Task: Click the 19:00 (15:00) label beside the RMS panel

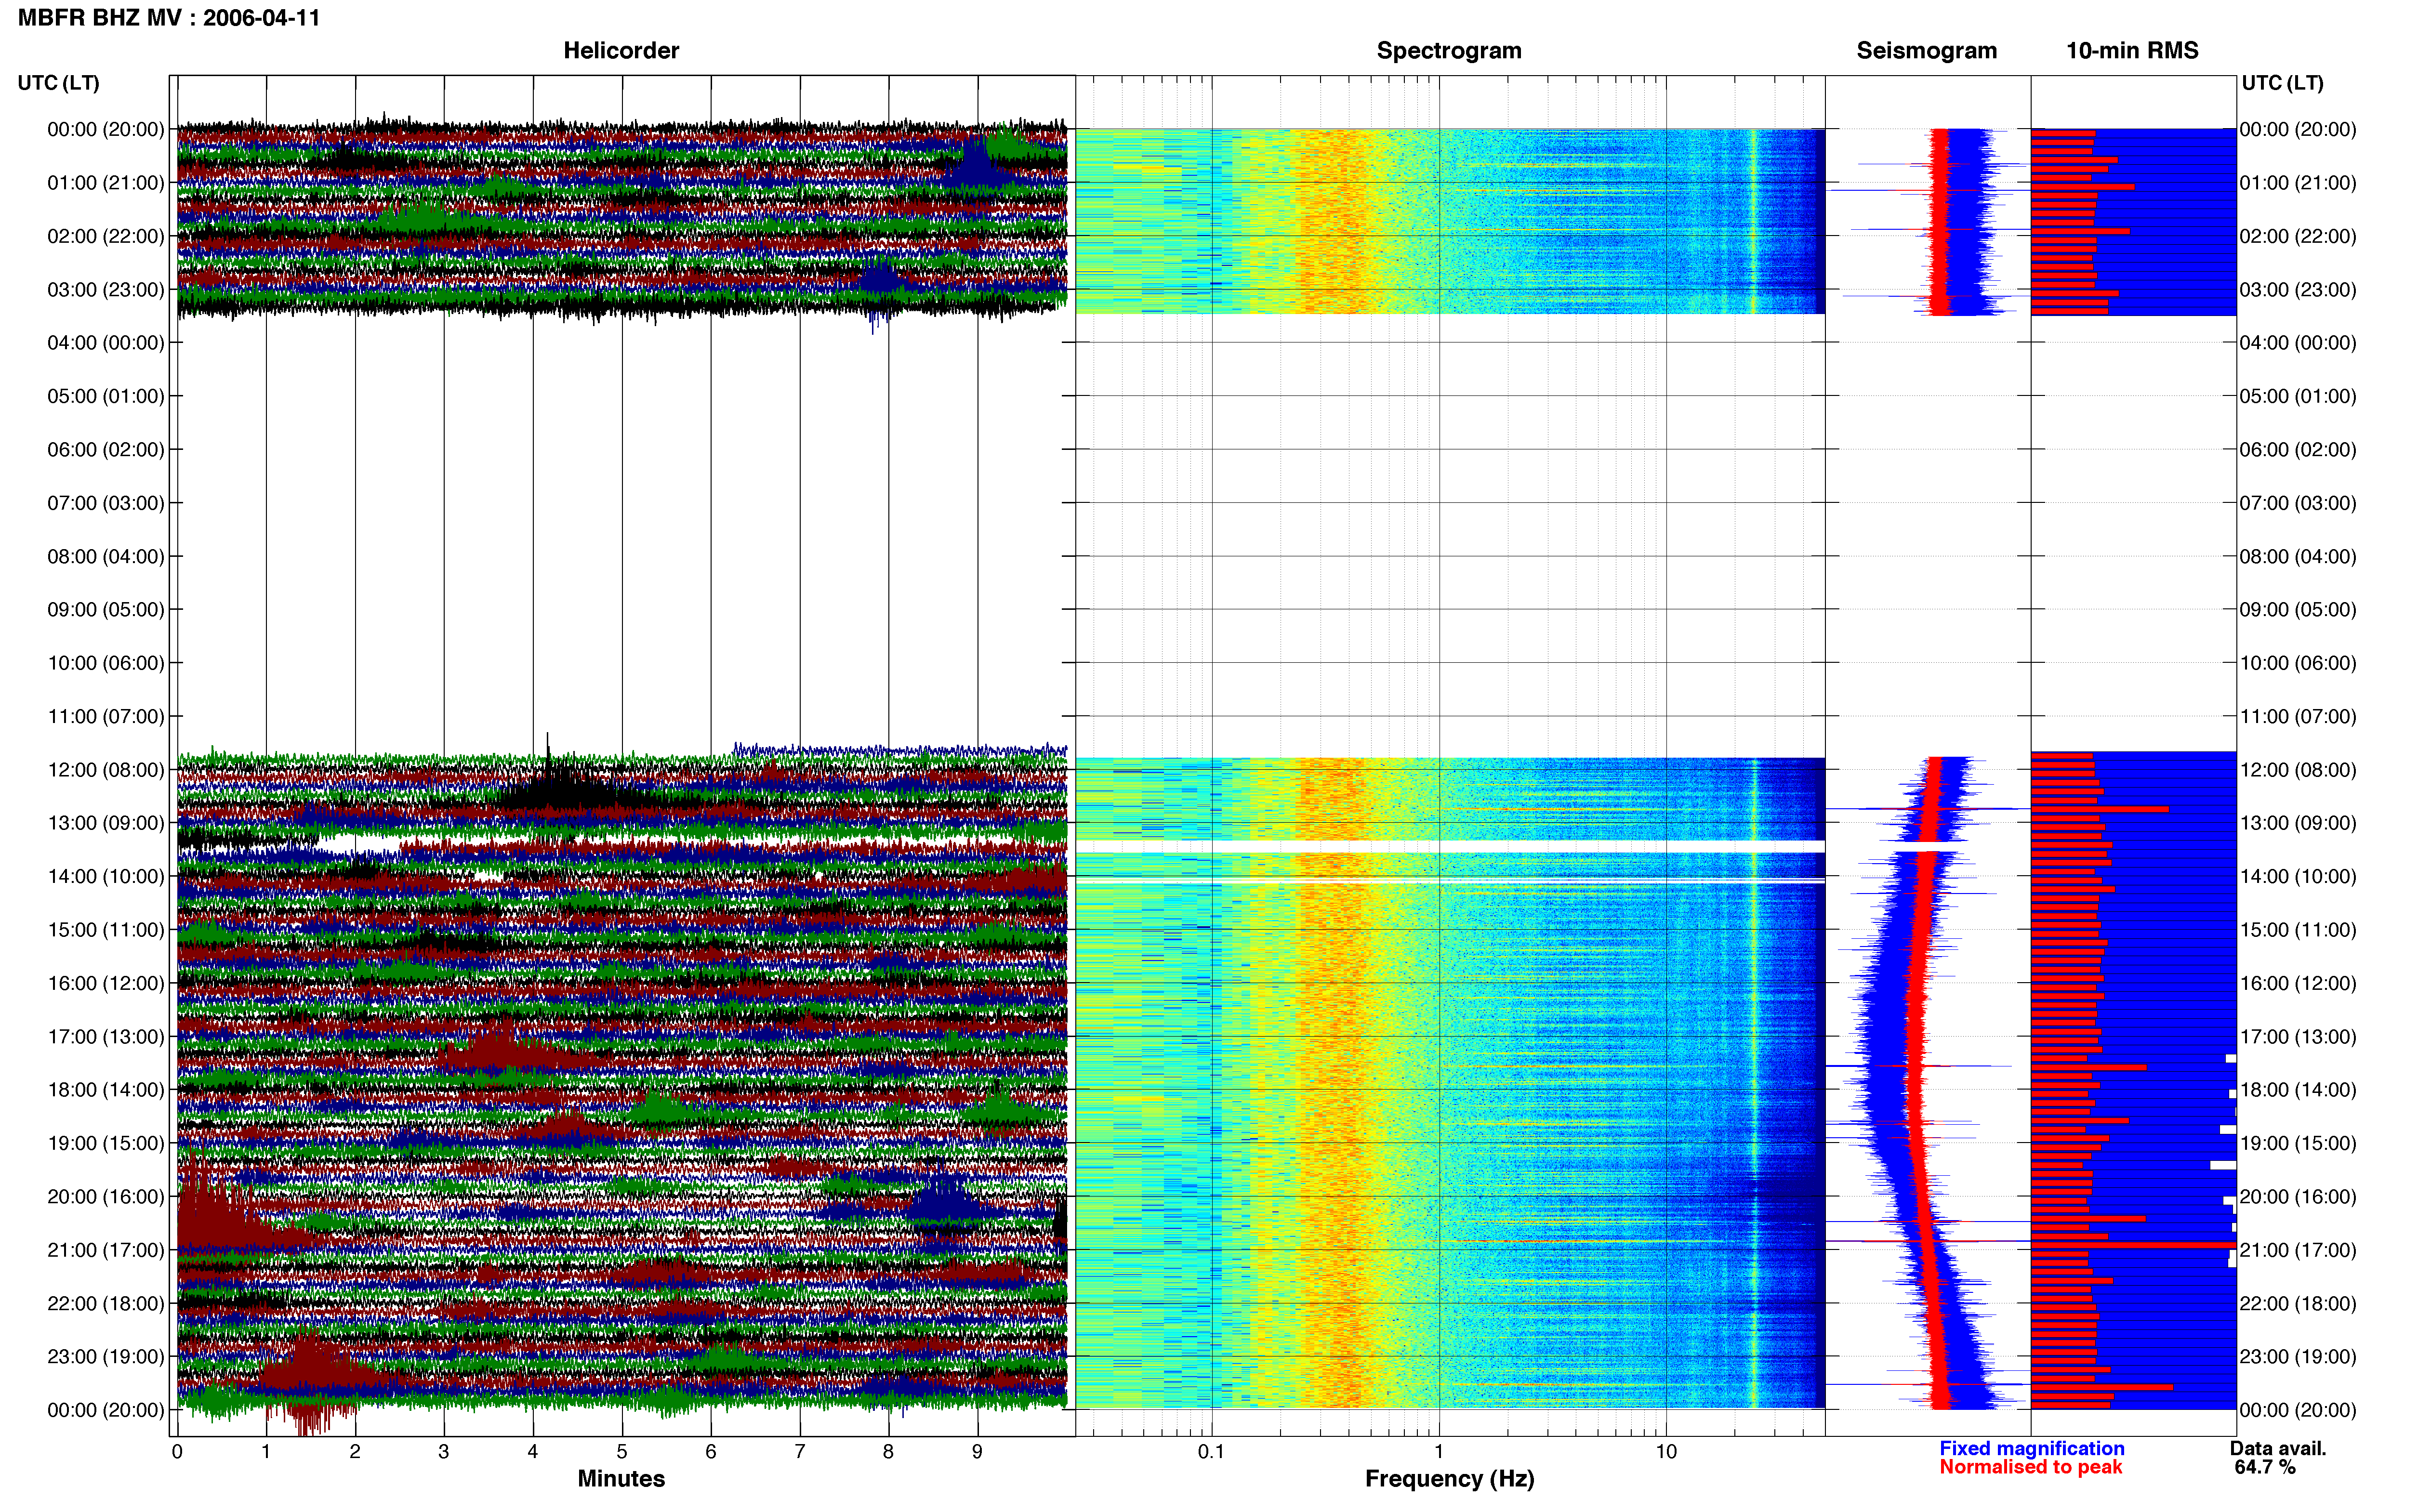Action: click(x=2298, y=1143)
